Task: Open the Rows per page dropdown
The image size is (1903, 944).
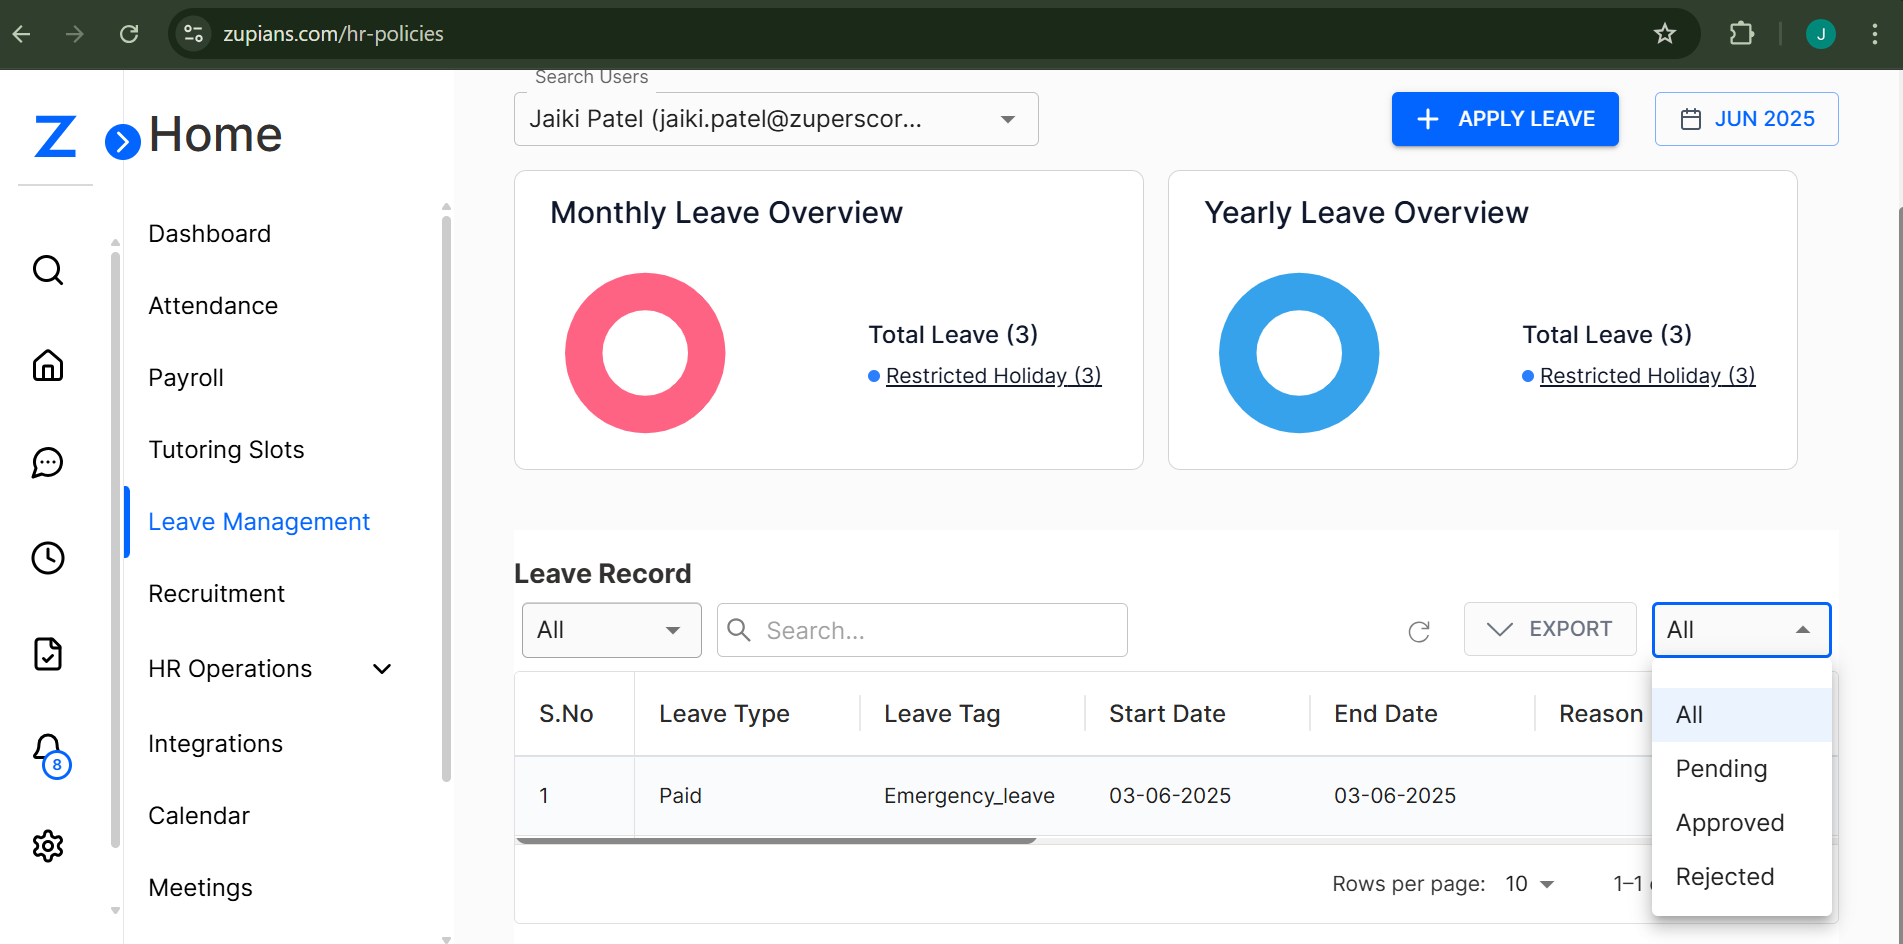Action: pos(1530,884)
